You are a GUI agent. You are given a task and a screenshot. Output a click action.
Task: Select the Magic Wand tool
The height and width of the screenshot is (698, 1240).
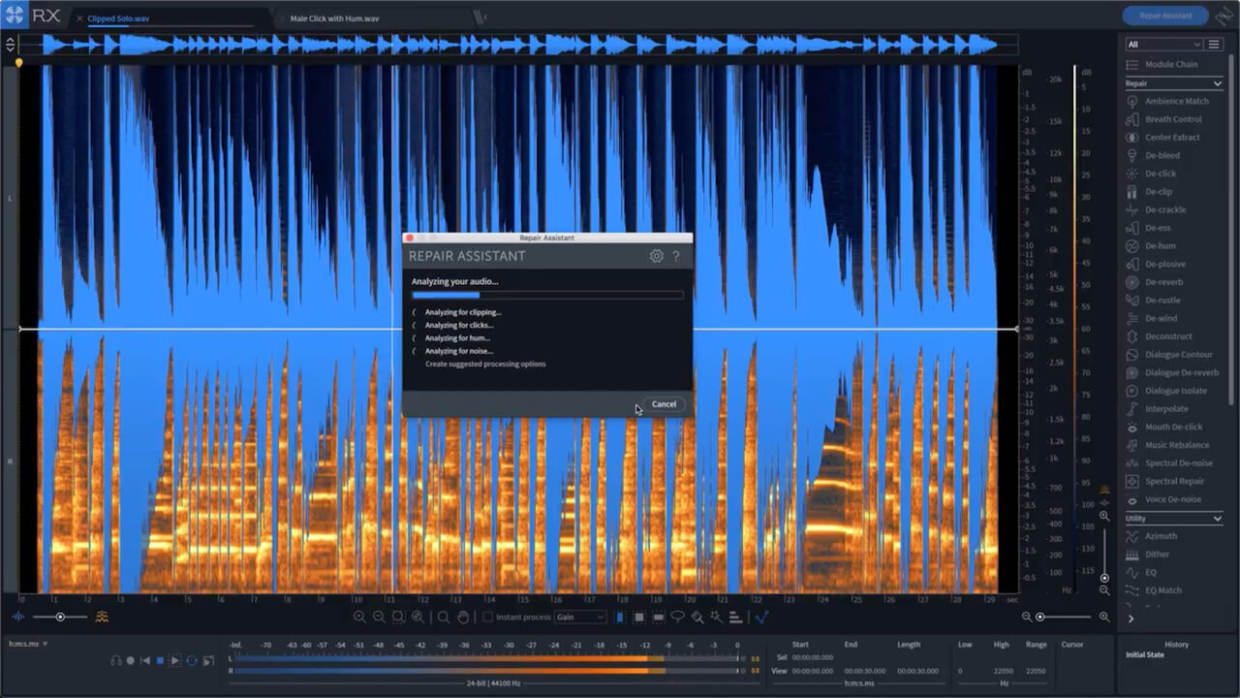point(716,617)
